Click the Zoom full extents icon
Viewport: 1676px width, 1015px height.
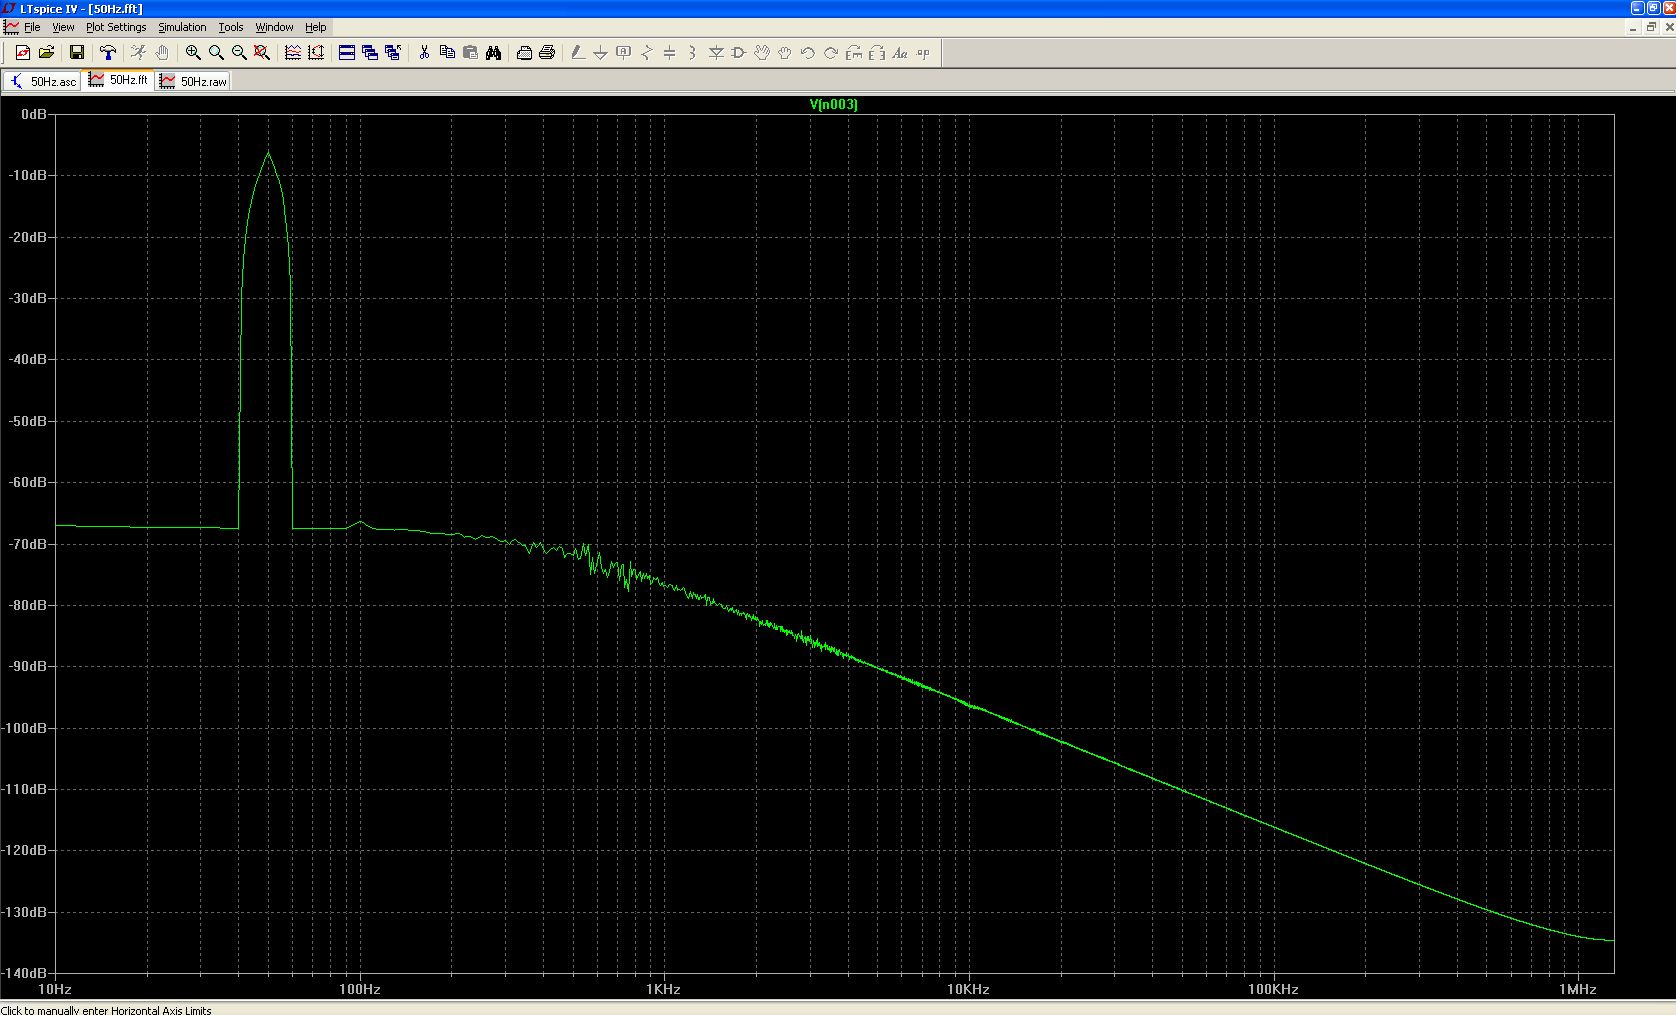tap(262, 53)
